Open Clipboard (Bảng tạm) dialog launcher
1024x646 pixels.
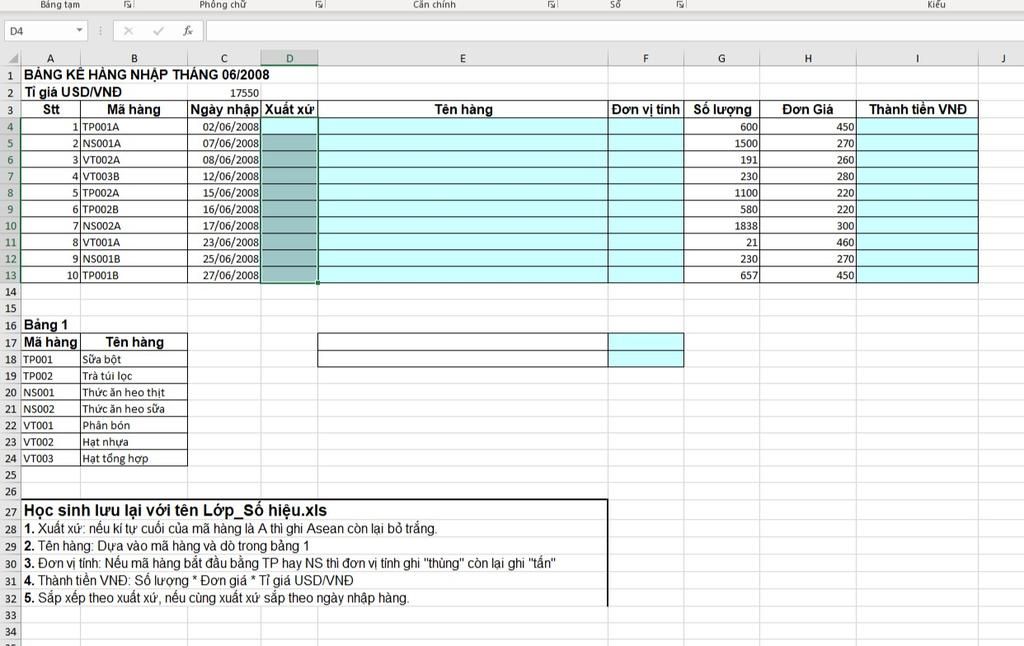[128, 5]
